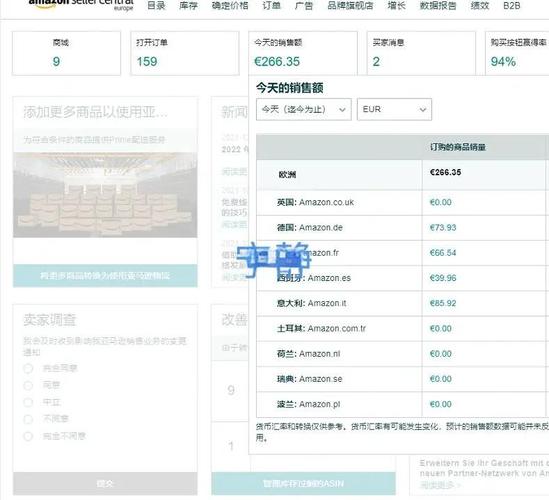Open the €0.00 value for Amazon.pl
This screenshot has height=500, width=549.
[x=440, y=404]
